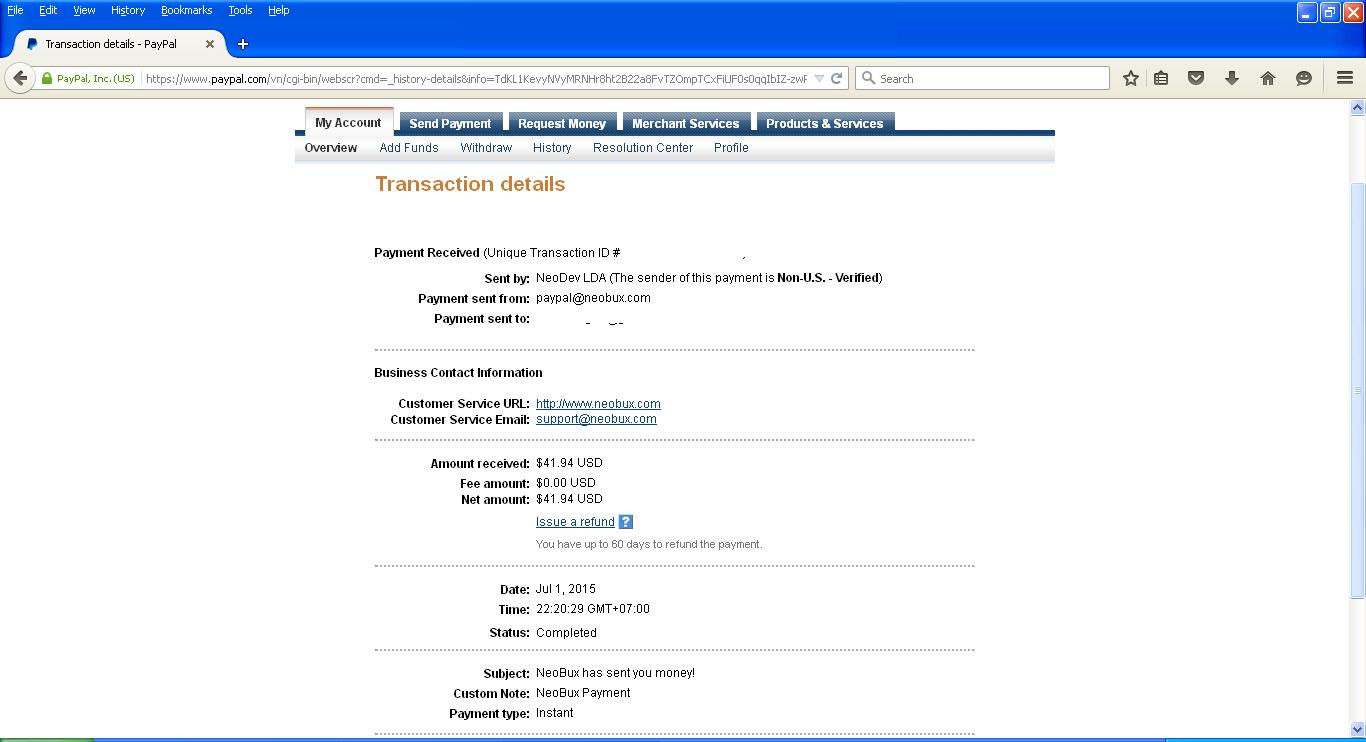The width and height of the screenshot is (1366, 742).
Task: Go back with the browser back arrow
Action: (20, 78)
